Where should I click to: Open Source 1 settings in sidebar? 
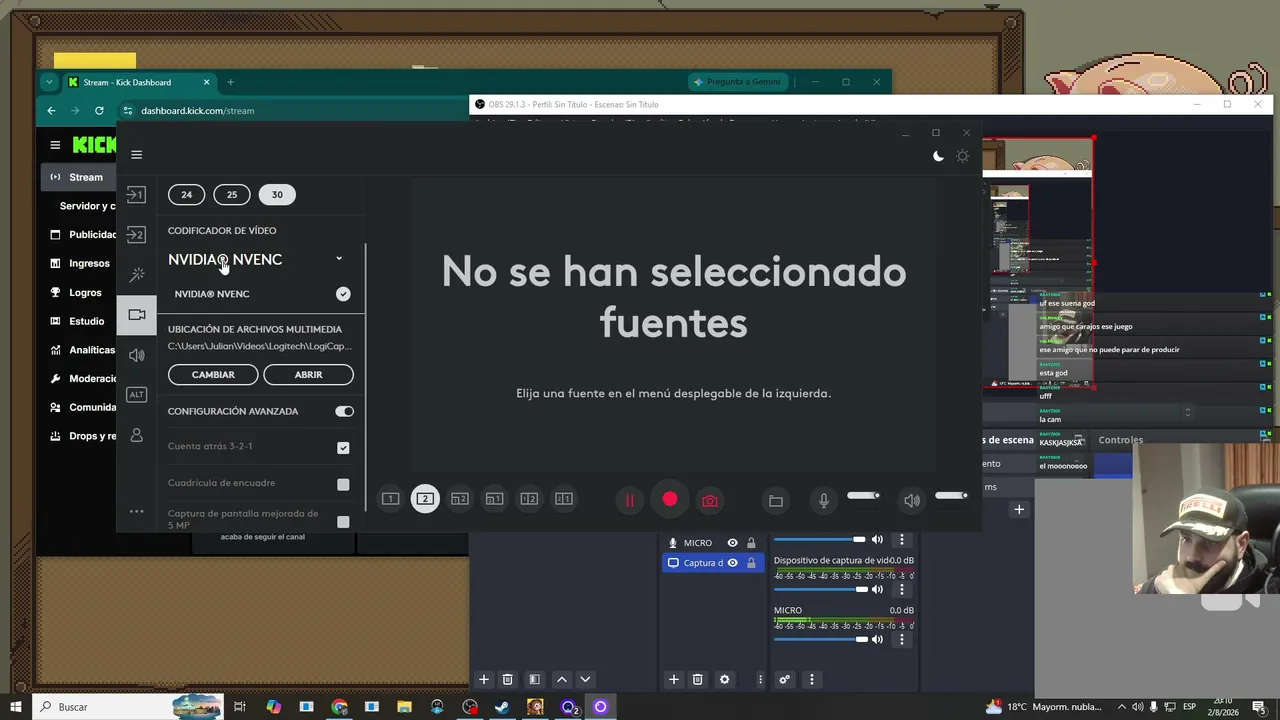(136, 195)
